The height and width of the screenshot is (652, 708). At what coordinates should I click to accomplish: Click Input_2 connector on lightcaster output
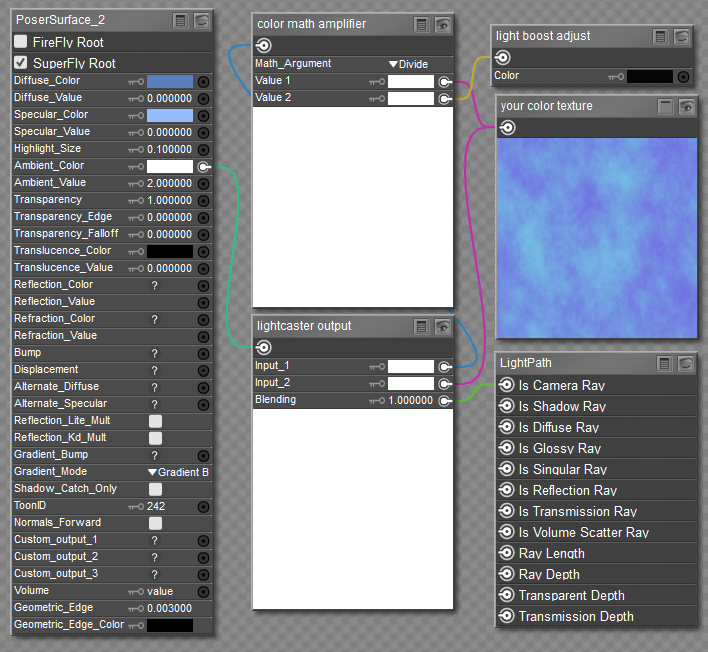tap(444, 383)
